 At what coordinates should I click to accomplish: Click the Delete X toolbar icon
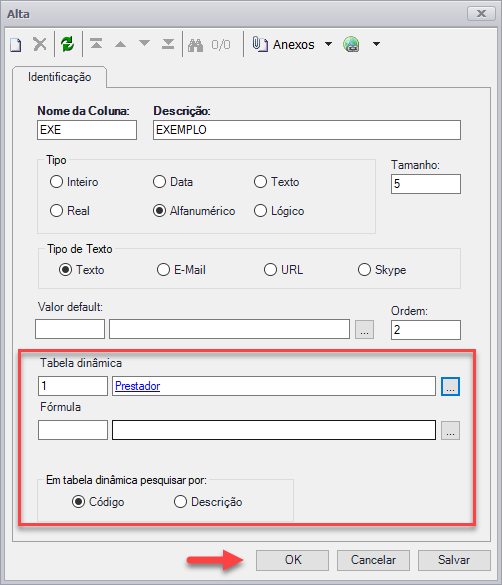pyautogui.click(x=40, y=44)
